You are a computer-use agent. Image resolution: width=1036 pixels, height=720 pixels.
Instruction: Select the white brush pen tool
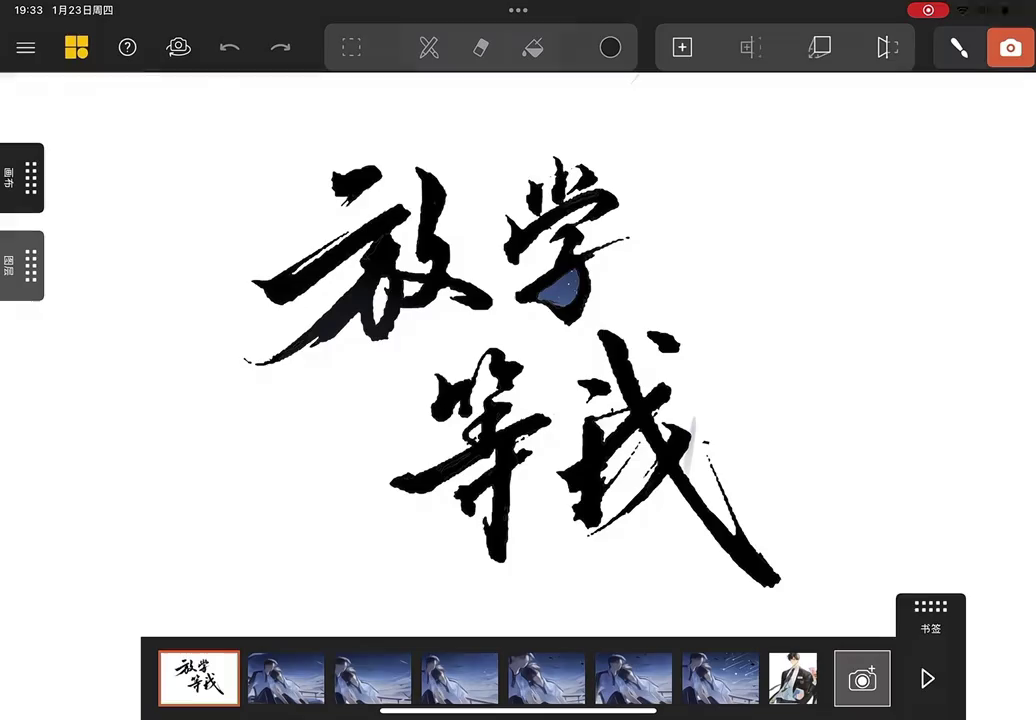click(959, 48)
